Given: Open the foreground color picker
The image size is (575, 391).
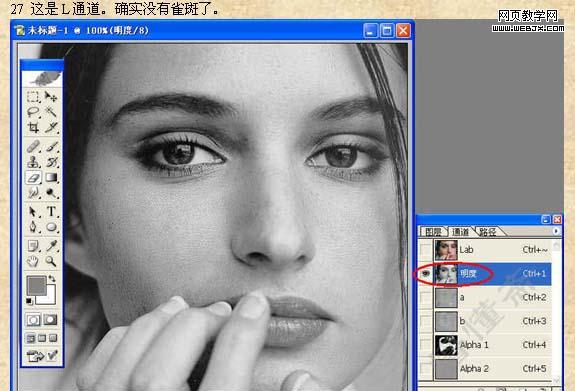Looking at the screenshot, I should pyautogui.click(x=36, y=285).
